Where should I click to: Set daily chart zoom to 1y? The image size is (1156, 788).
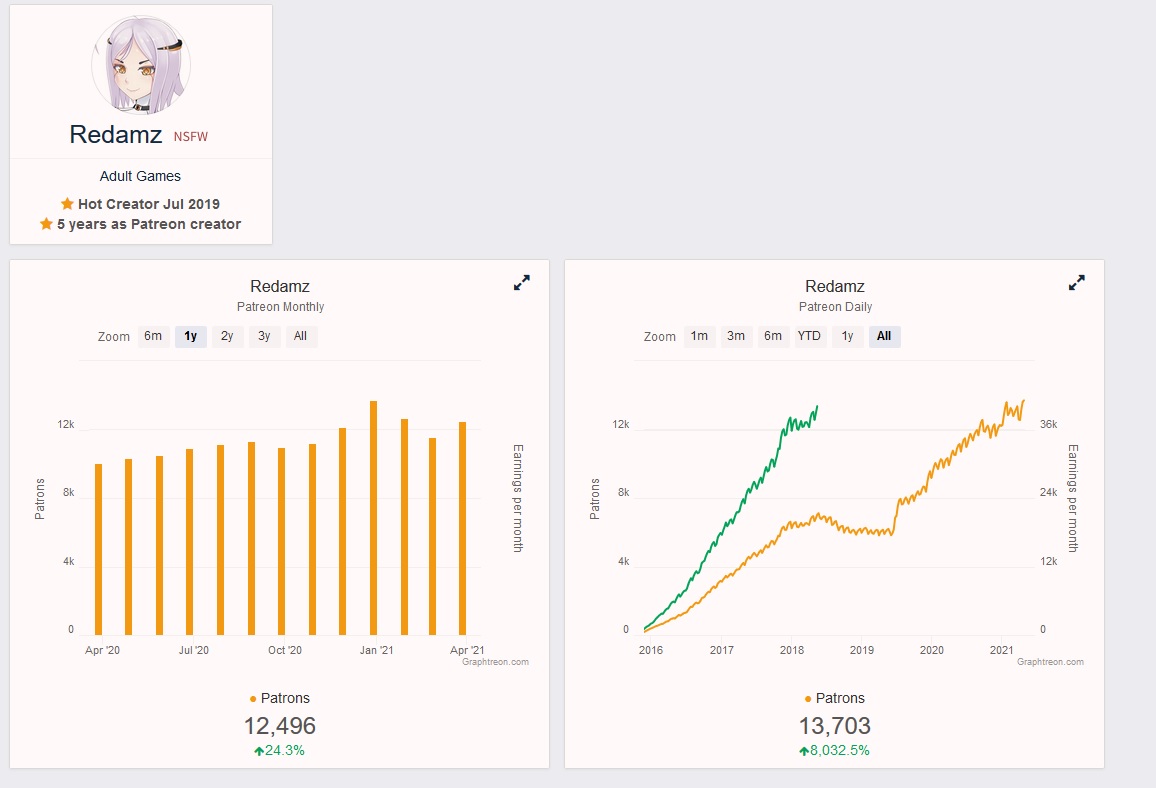click(x=848, y=336)
